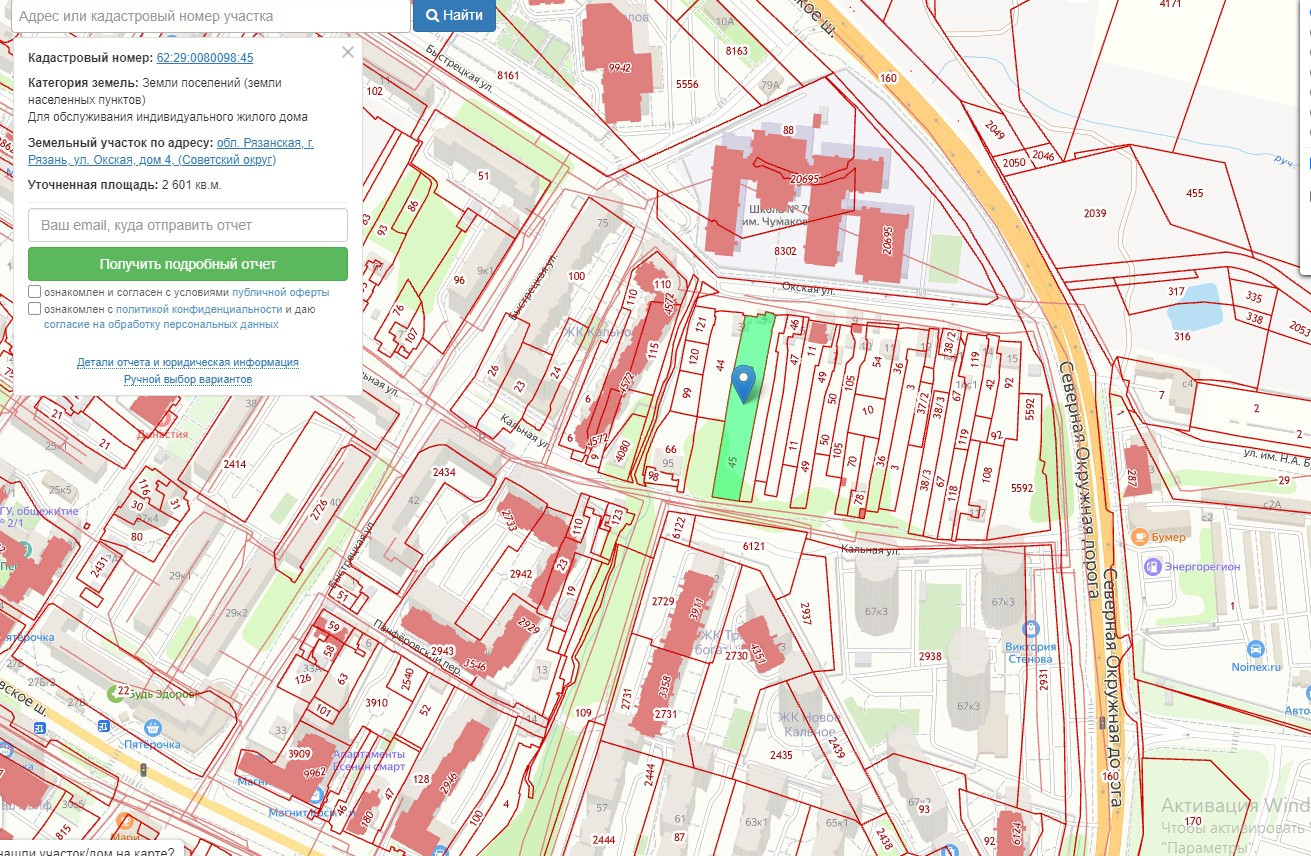1311x856 pixels.
Task: Click parcel number 317 by the pond
Action: click(1176, 291)
